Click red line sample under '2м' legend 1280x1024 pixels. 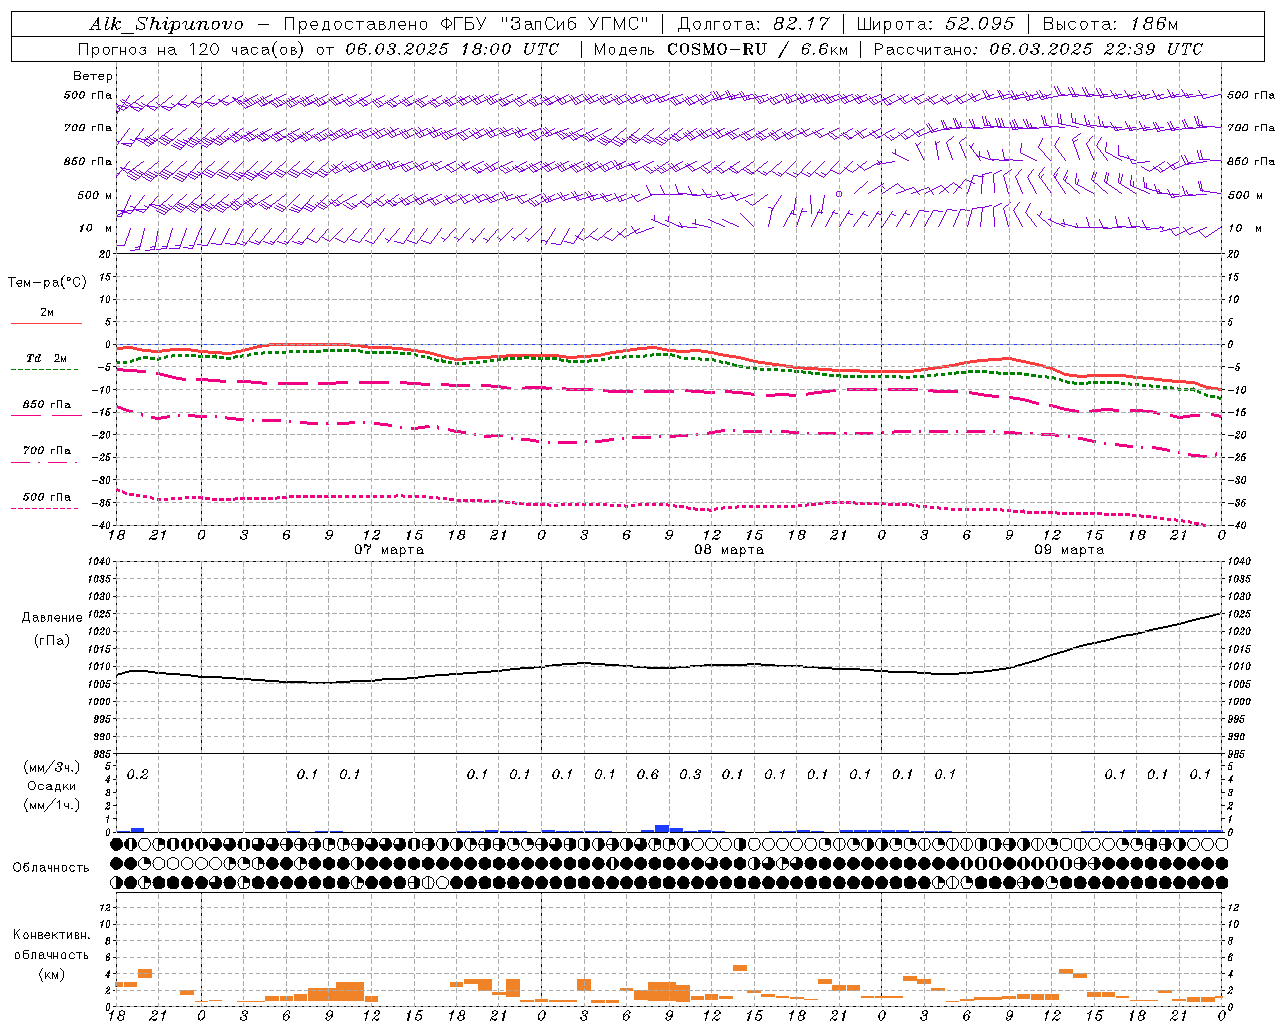[46, 323]
